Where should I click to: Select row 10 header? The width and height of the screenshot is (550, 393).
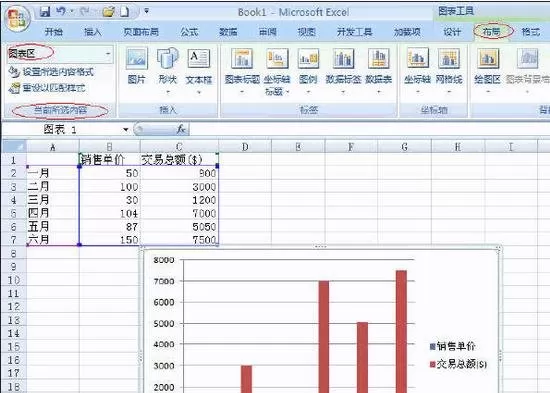click(x=14, y=280)
